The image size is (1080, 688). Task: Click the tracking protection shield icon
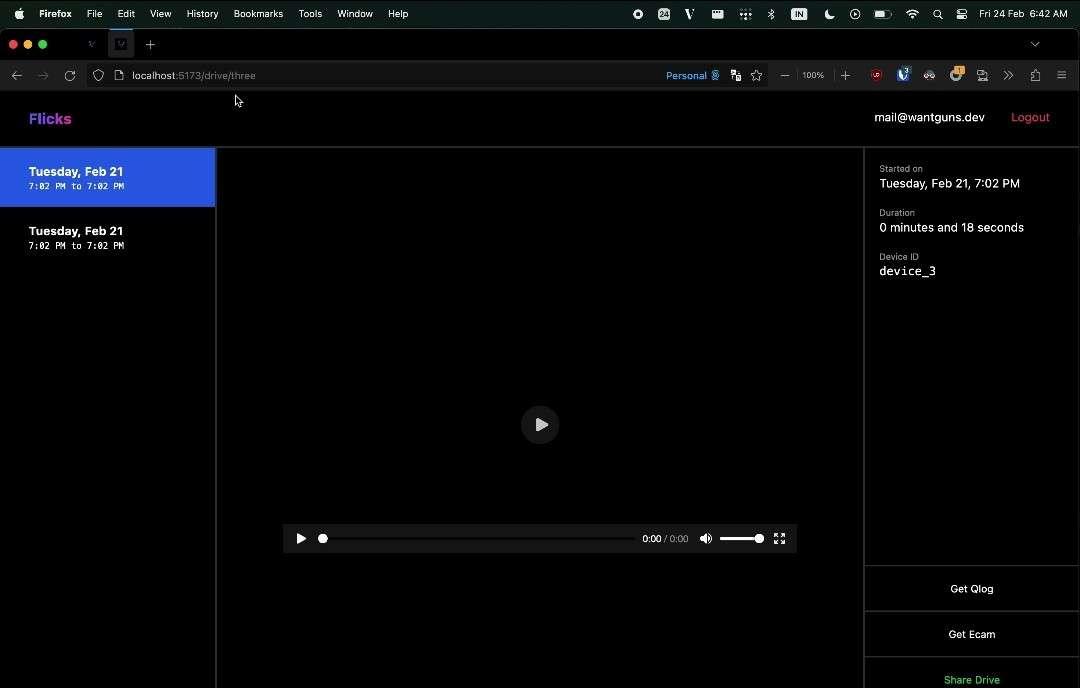click(98, 75)
